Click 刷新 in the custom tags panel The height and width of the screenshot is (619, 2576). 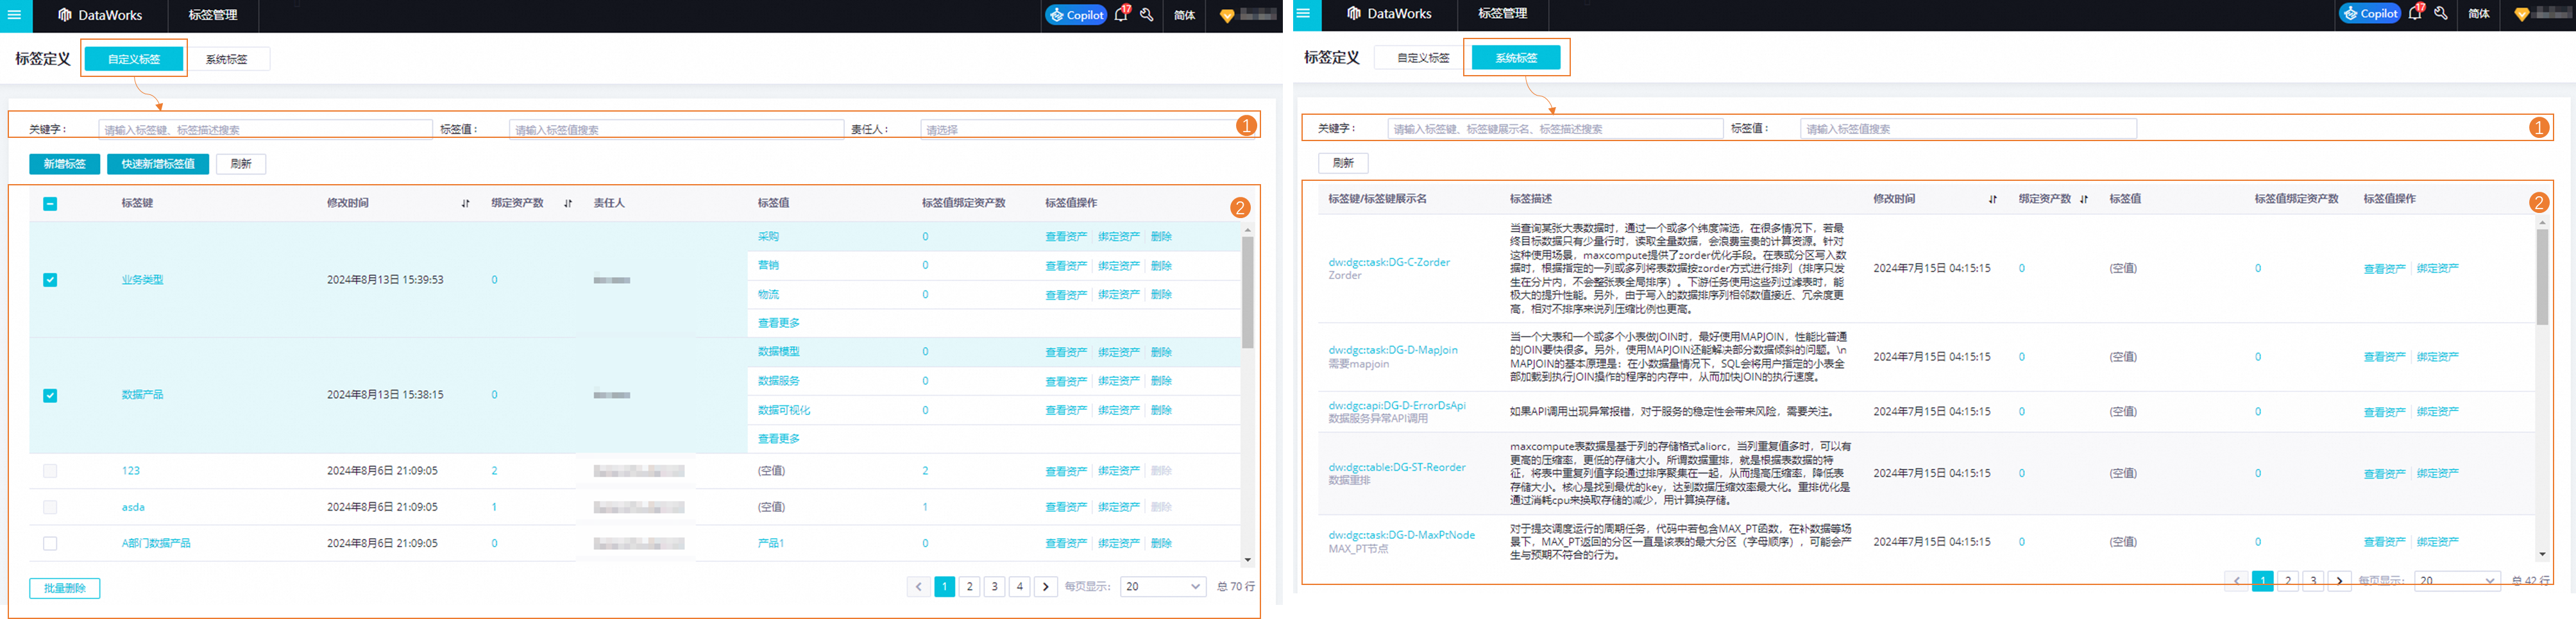(x=241, y=164)
